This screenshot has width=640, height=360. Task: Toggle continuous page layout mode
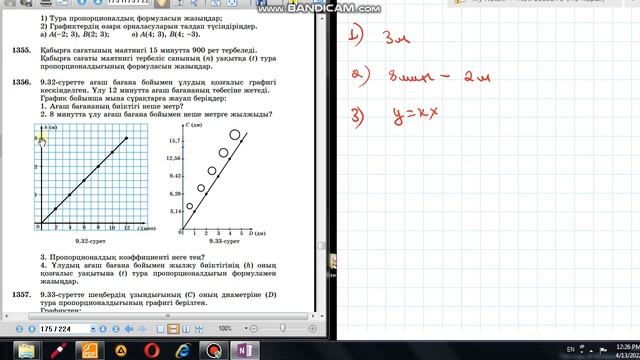[173, 329]
